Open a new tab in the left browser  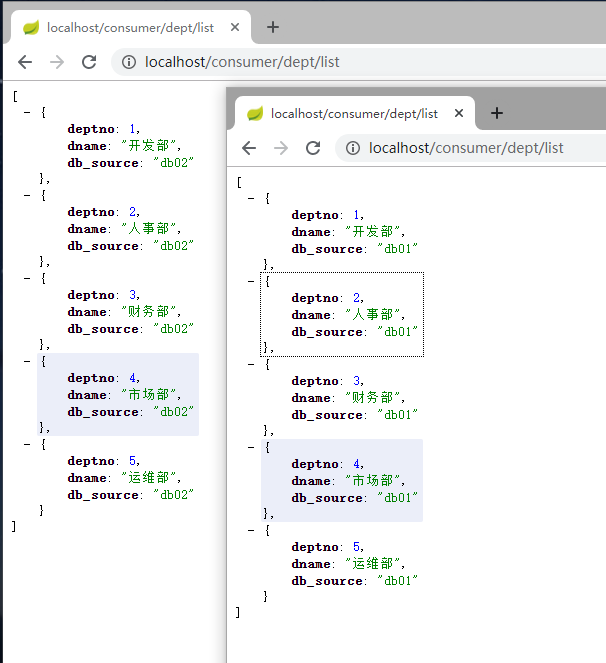pos(273,27)
